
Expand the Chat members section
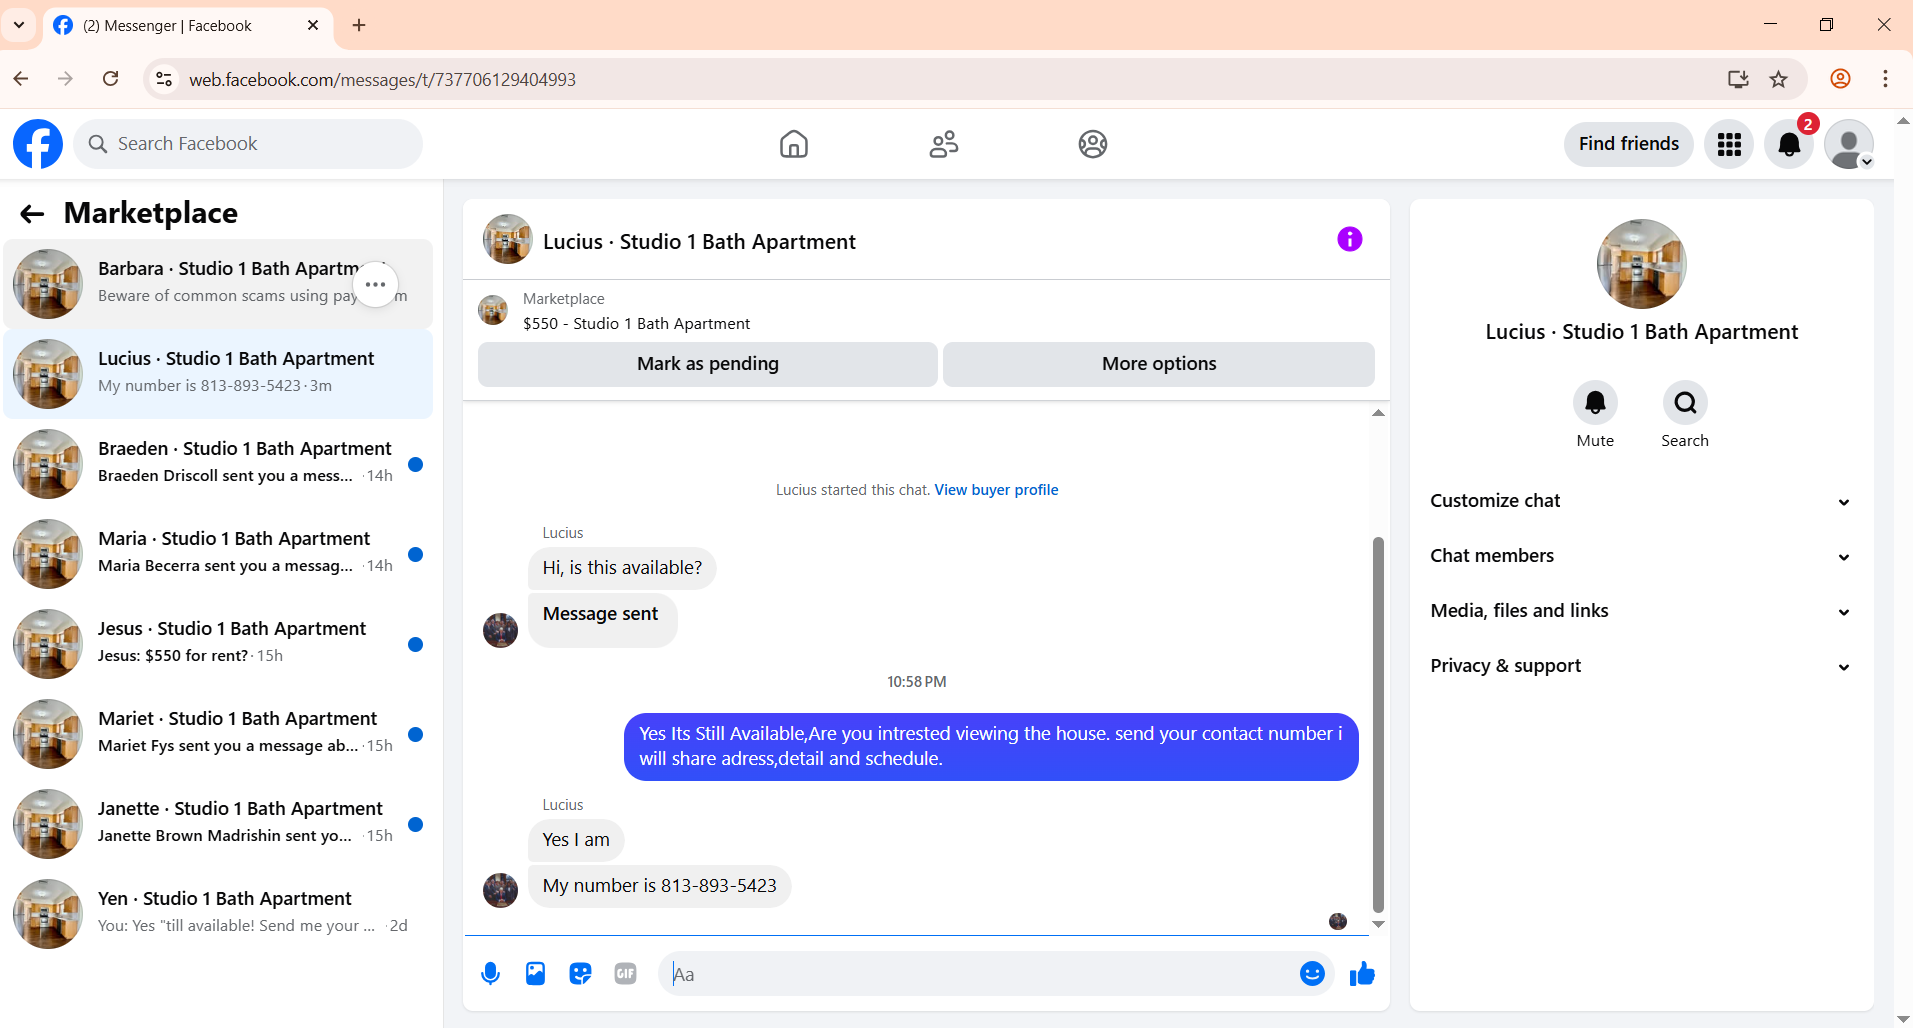coord(1641,556)
